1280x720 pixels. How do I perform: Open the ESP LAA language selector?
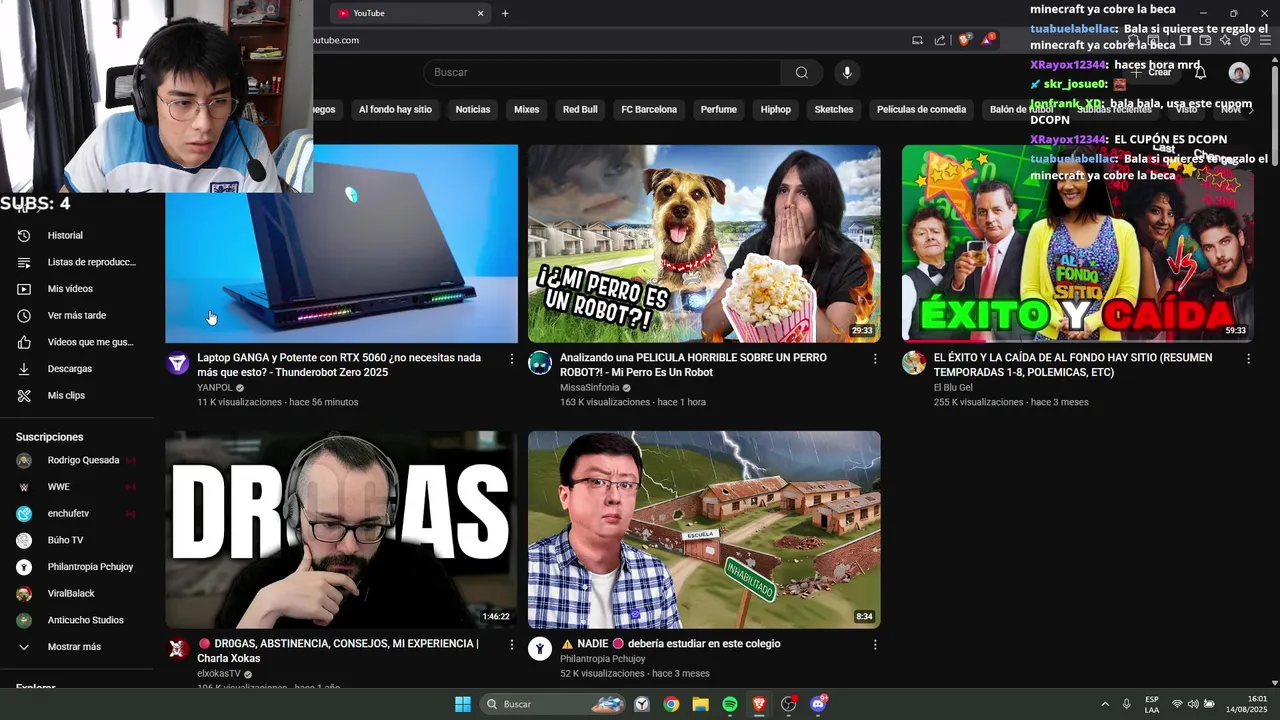coord(1152,704)
